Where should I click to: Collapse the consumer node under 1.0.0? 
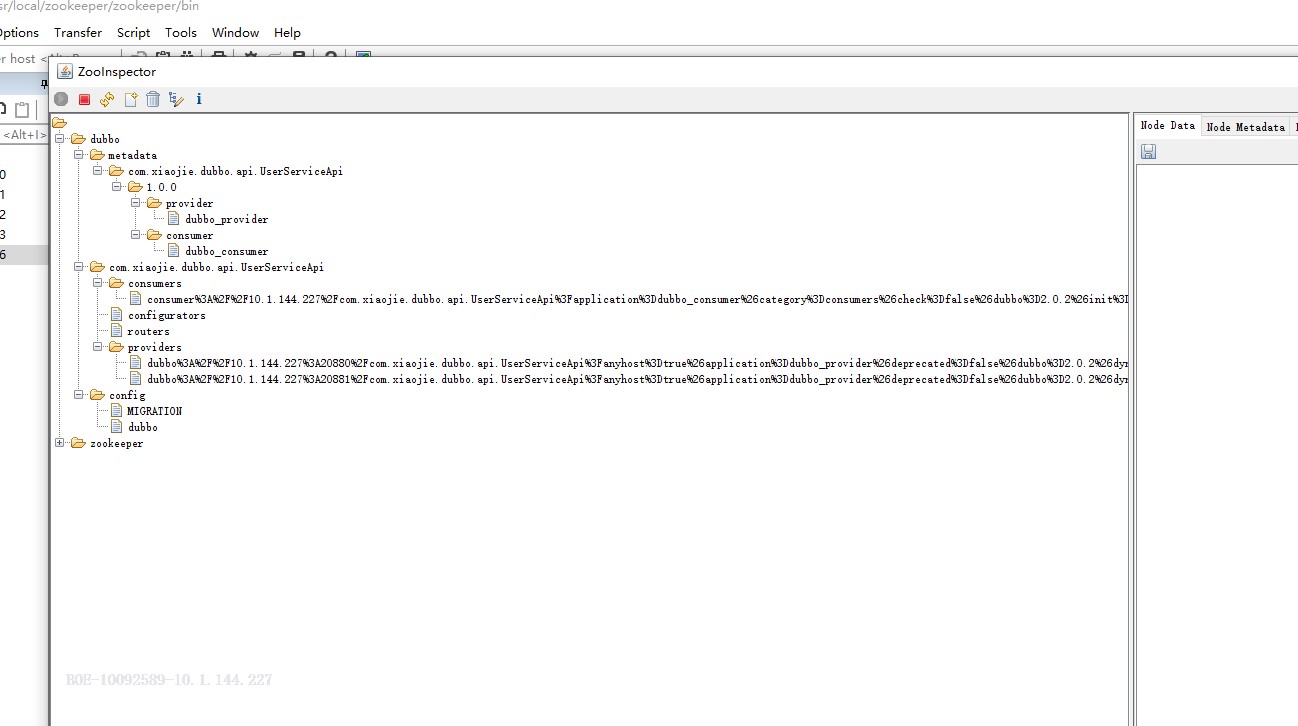136,235
